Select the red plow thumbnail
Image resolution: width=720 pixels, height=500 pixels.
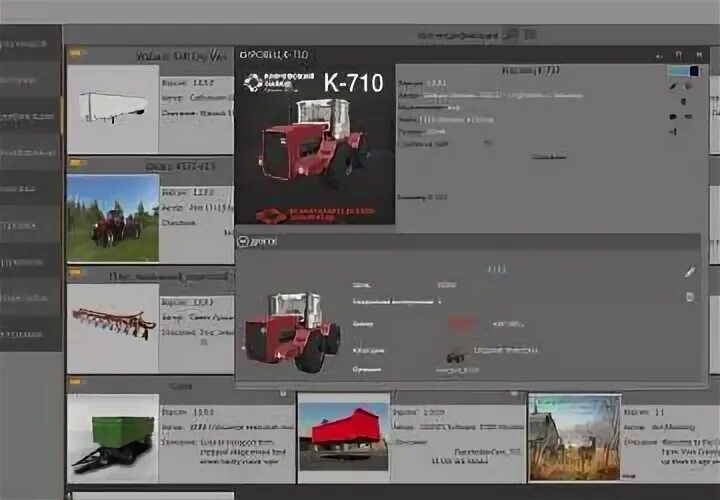point(113,328)
